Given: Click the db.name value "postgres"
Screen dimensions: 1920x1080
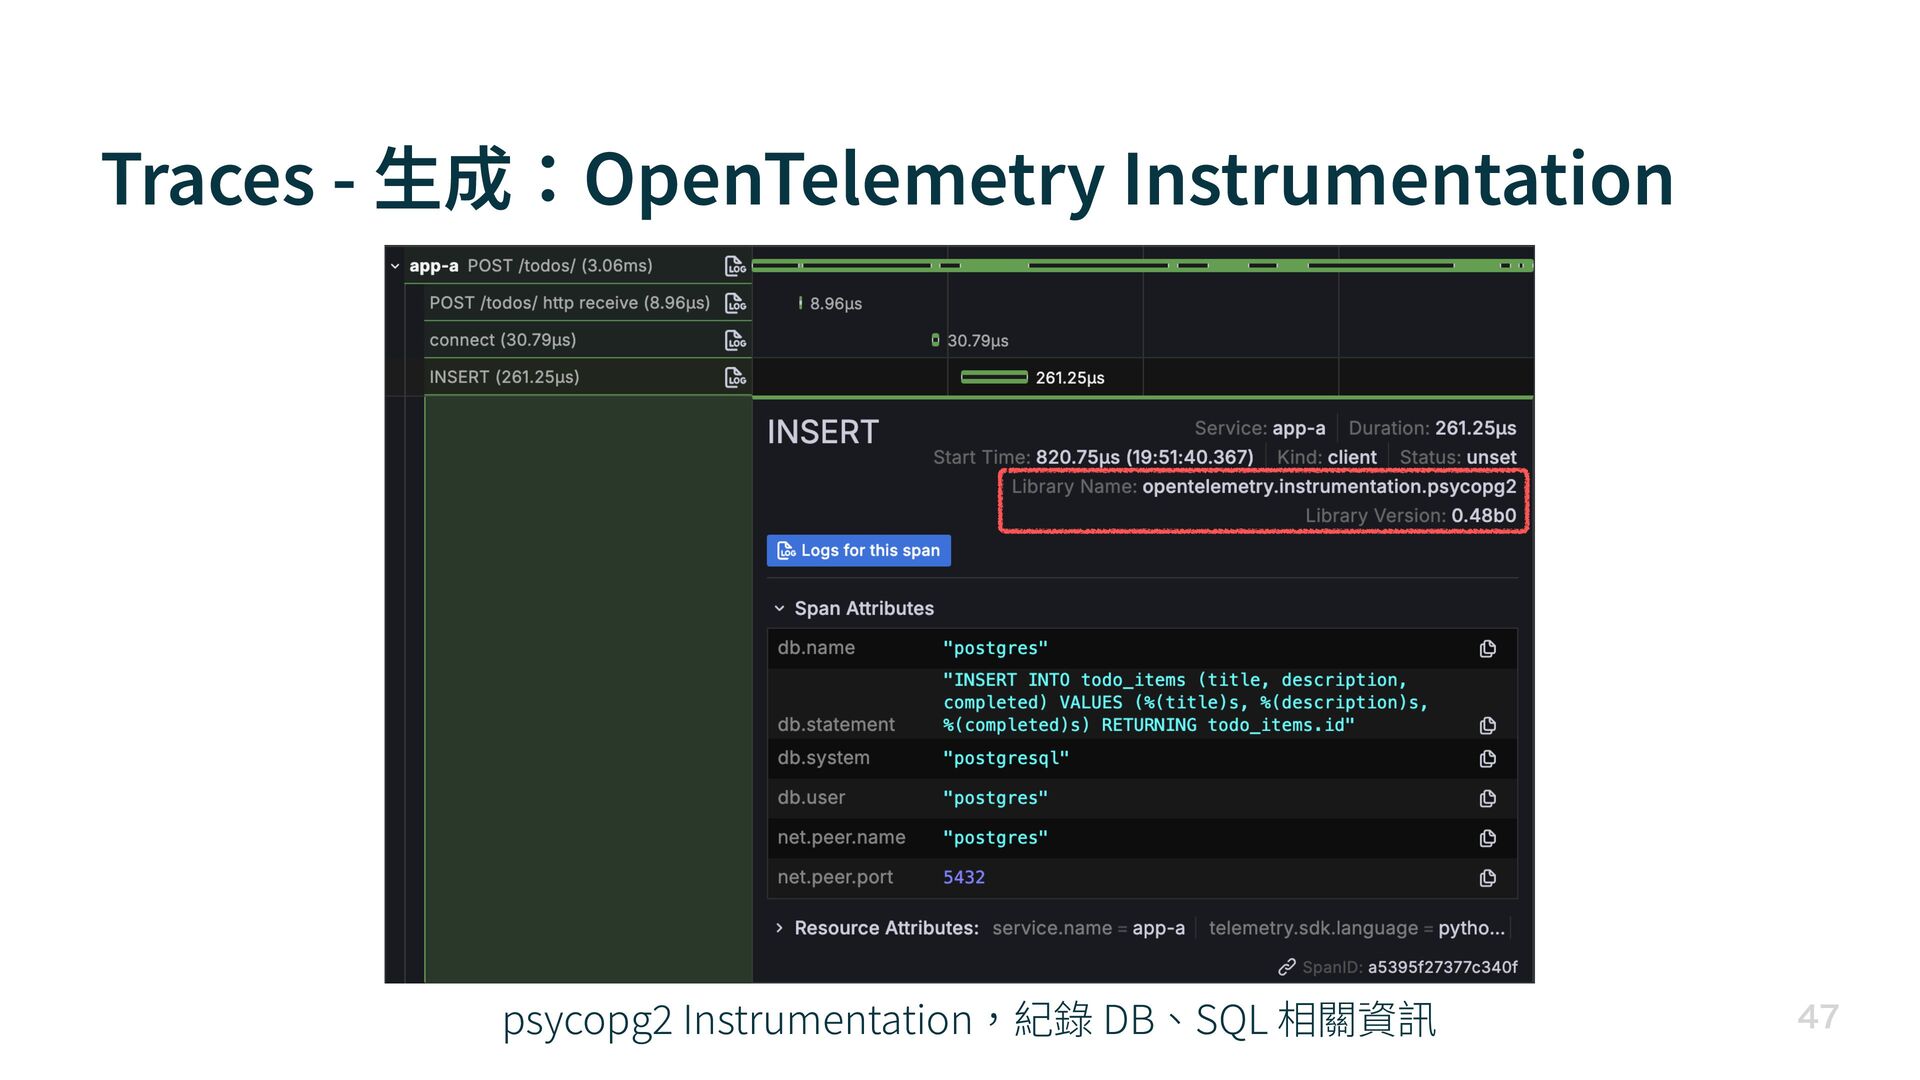Looking at the screenshot, I should pos(995,648).
